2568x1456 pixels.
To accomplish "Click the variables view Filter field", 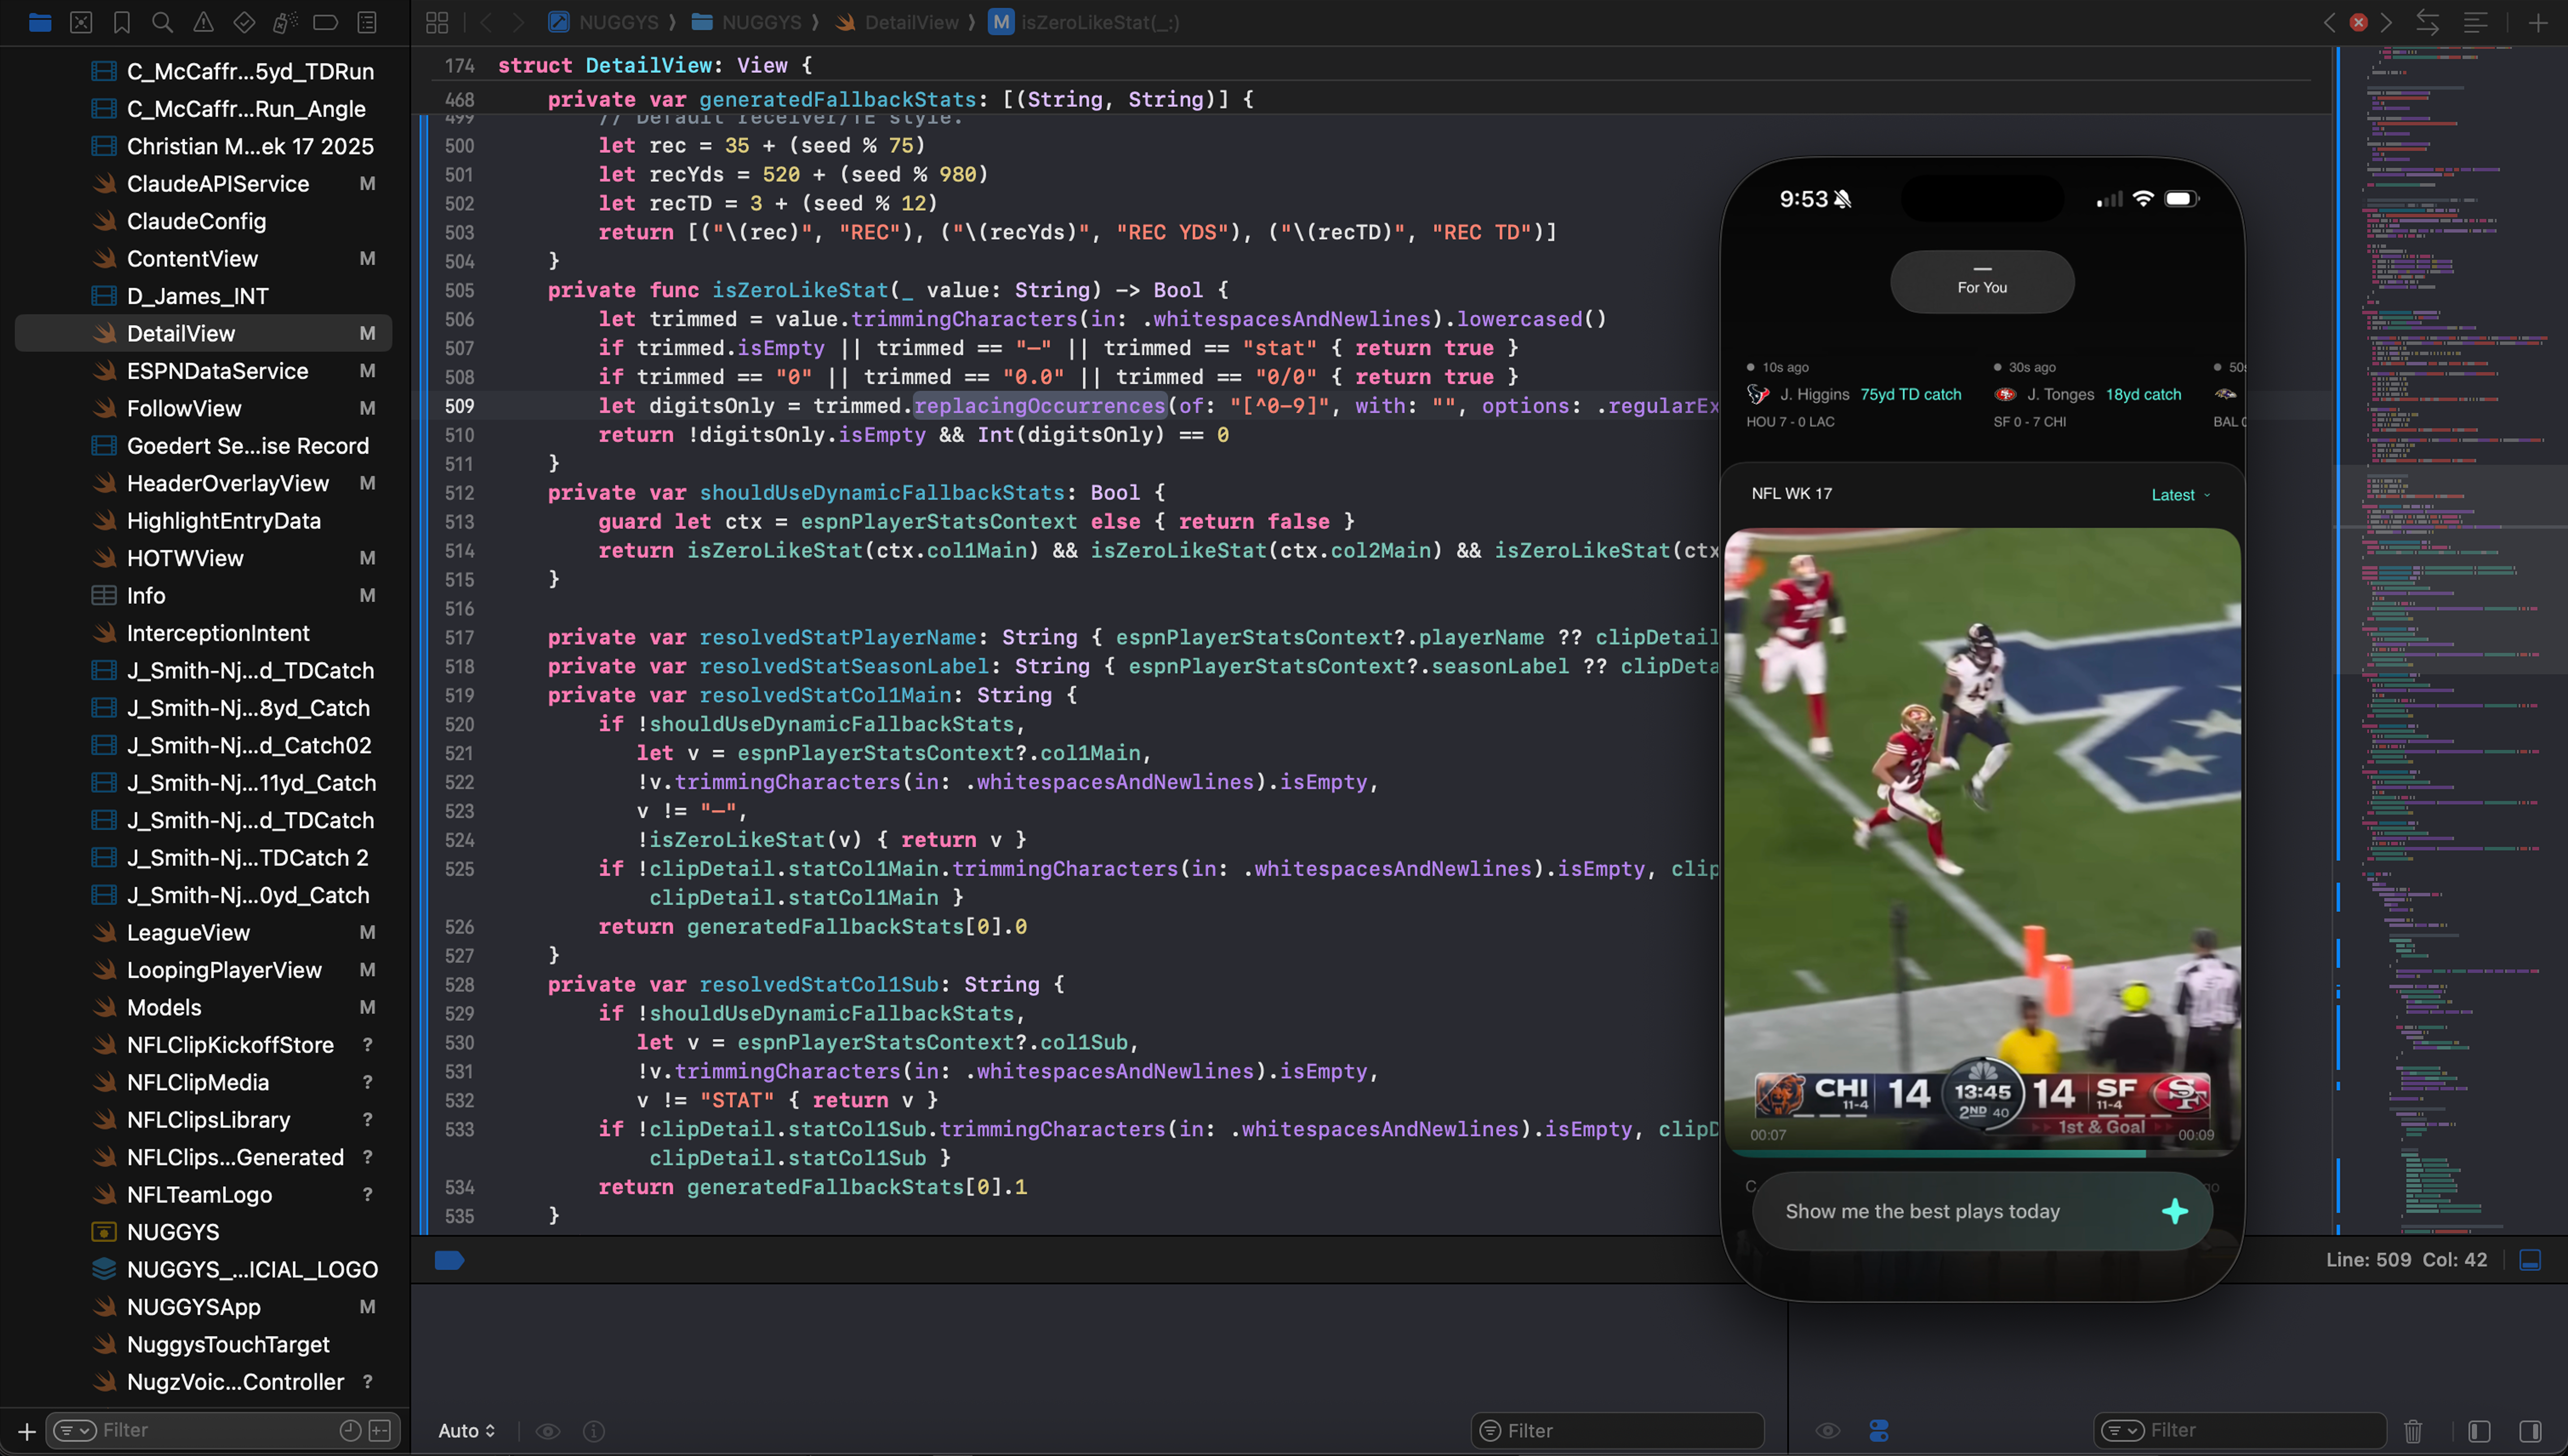I will (1618, 1431).
